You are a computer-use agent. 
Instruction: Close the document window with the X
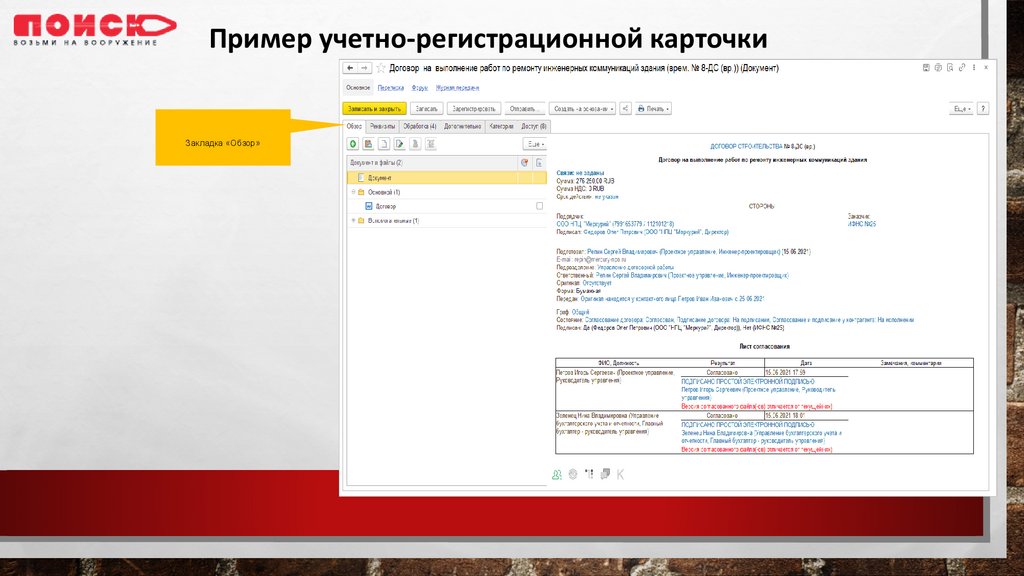tap(986, 67)
